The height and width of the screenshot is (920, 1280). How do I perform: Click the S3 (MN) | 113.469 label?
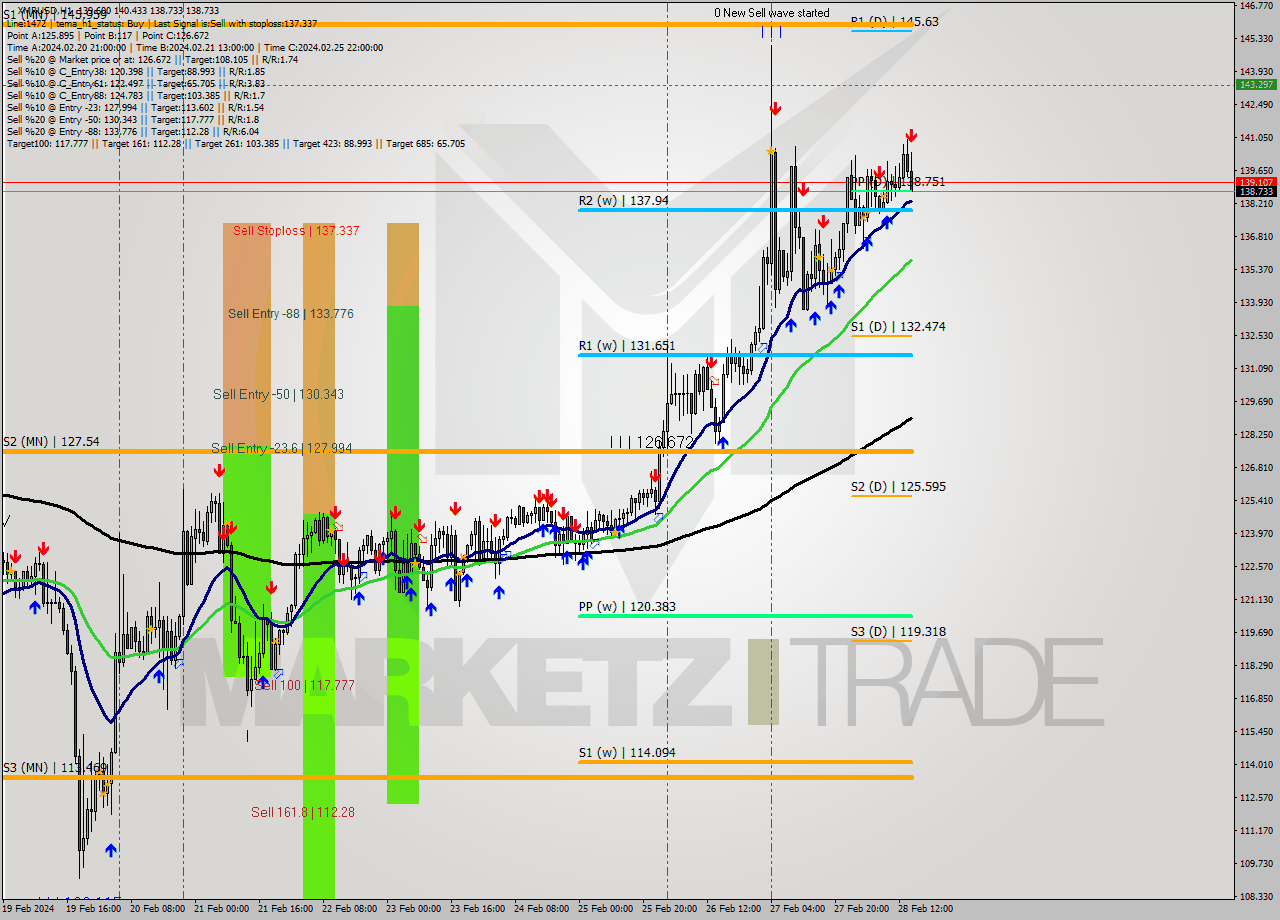[54, 768]
